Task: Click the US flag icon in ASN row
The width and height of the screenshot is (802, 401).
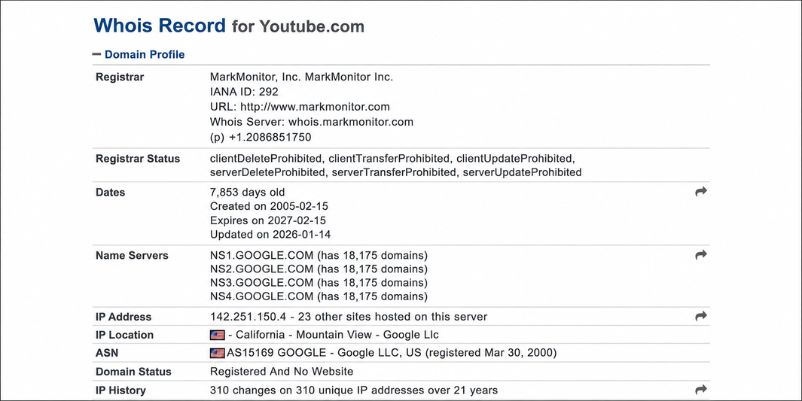Action: click(217, 353)
